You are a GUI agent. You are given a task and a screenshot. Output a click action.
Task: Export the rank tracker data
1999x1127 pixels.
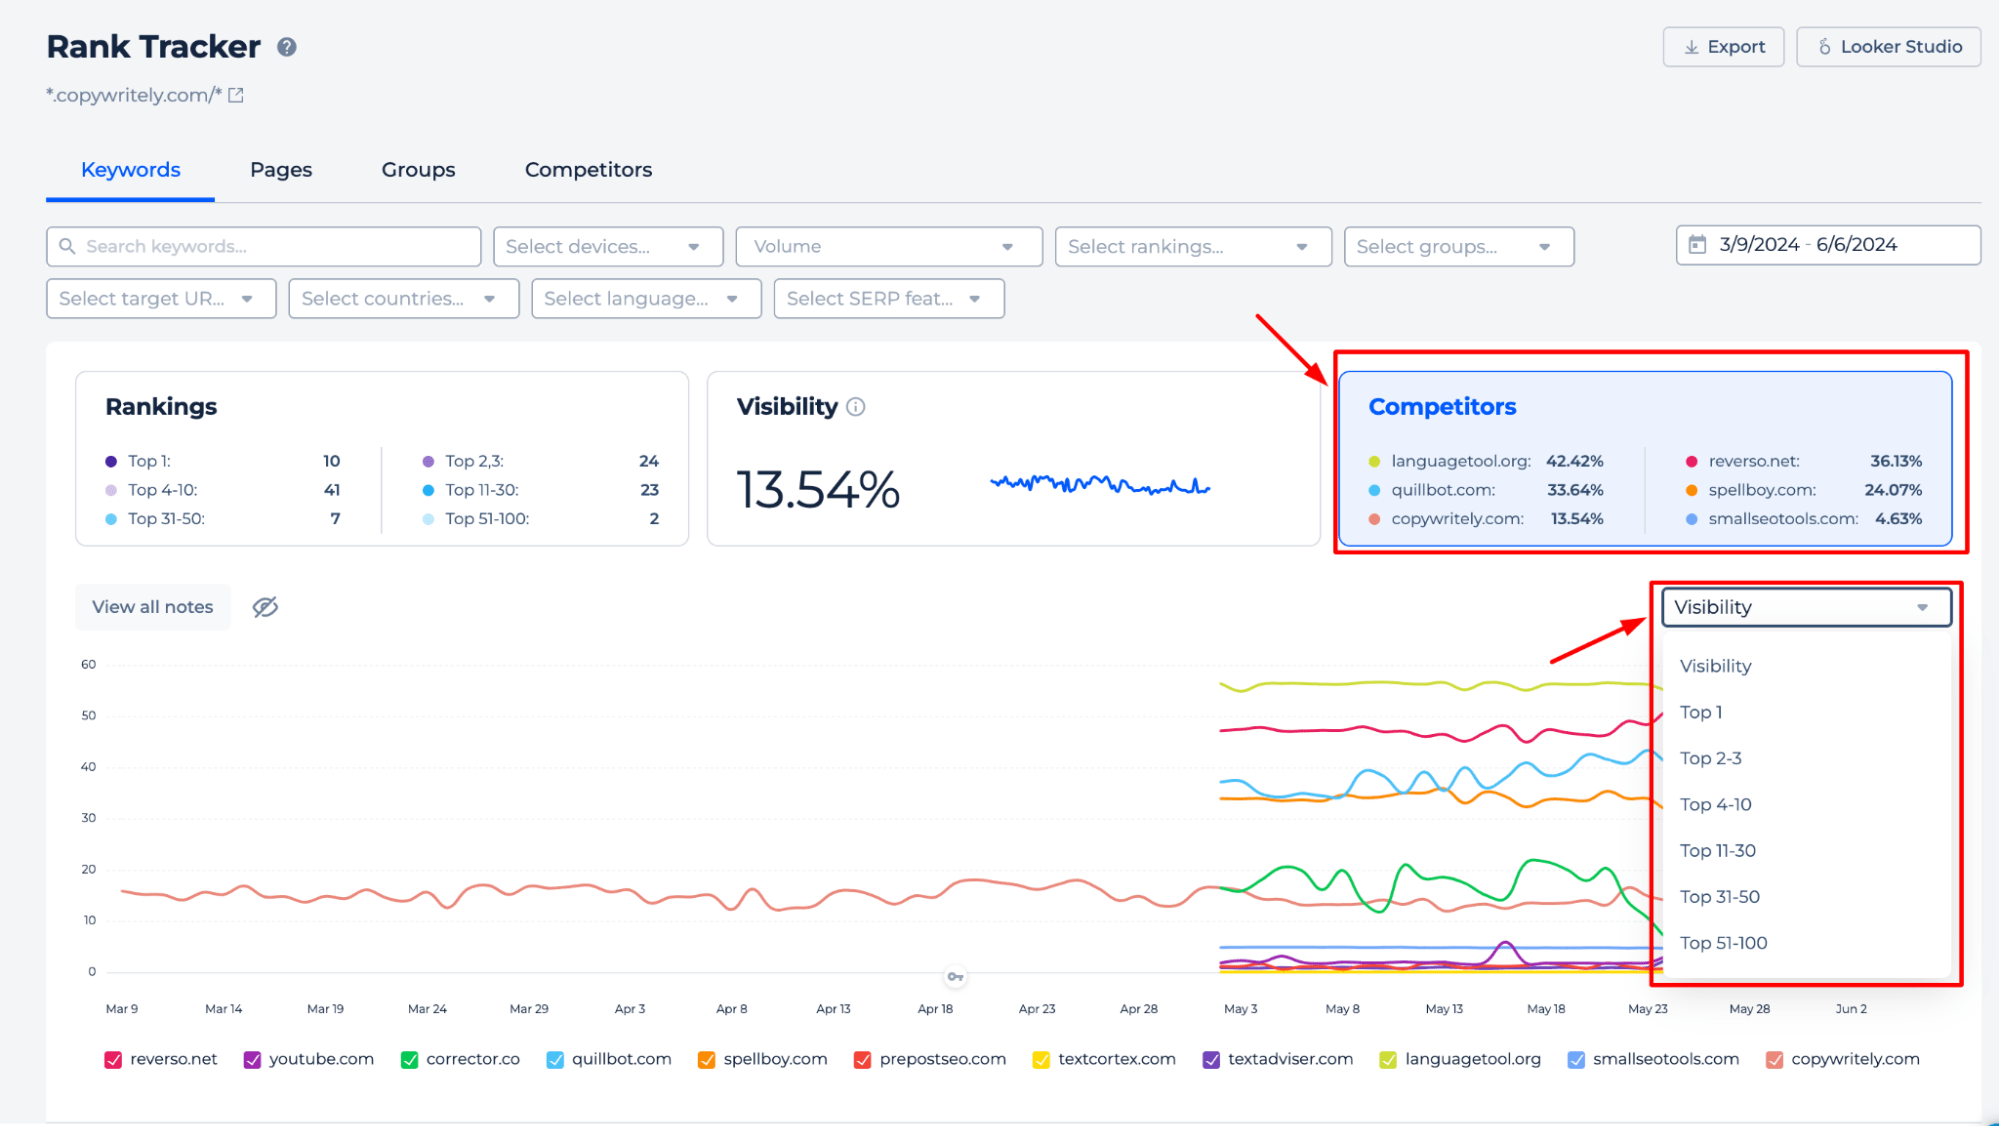coord(1723,47)
